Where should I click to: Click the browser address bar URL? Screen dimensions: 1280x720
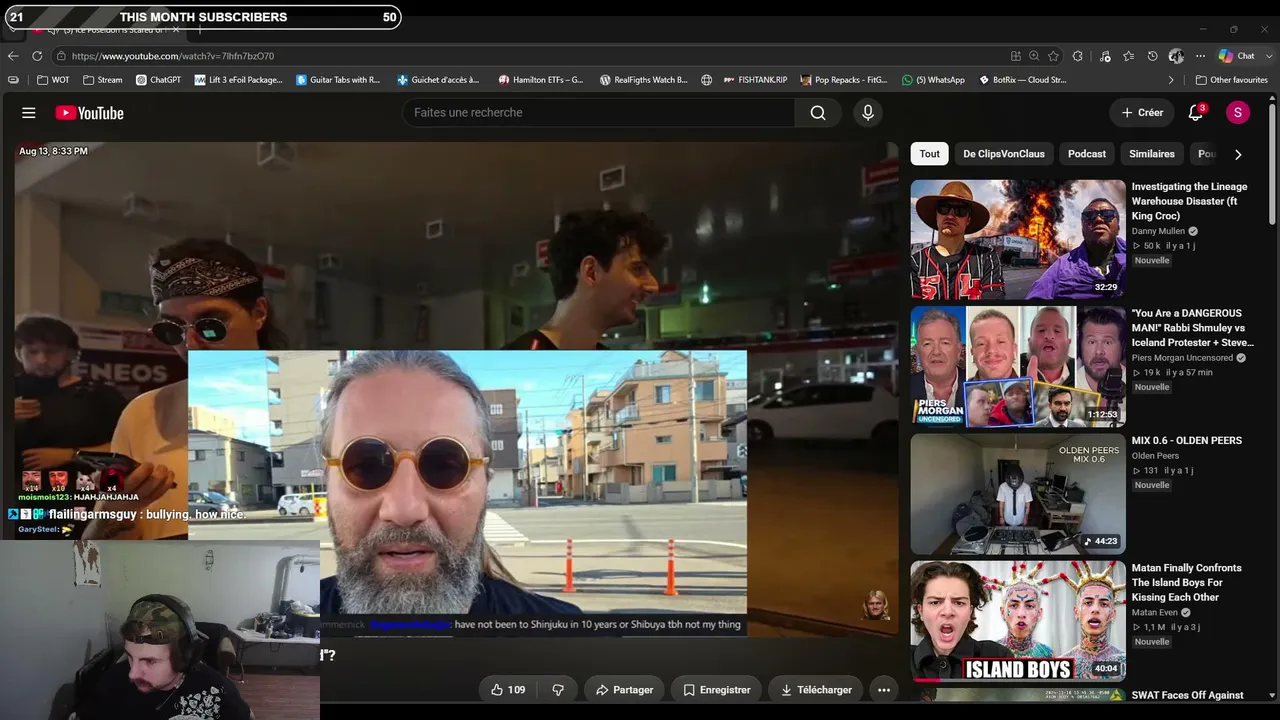pos(173,56)
